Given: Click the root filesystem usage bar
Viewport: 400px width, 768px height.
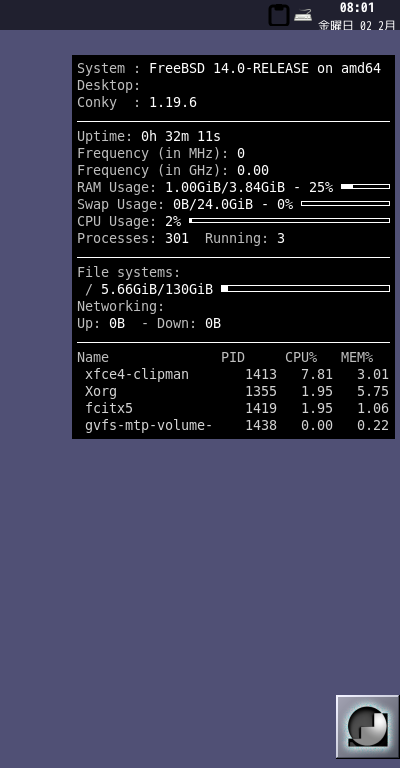Looking at the screenshot, I should coord(306,288).
